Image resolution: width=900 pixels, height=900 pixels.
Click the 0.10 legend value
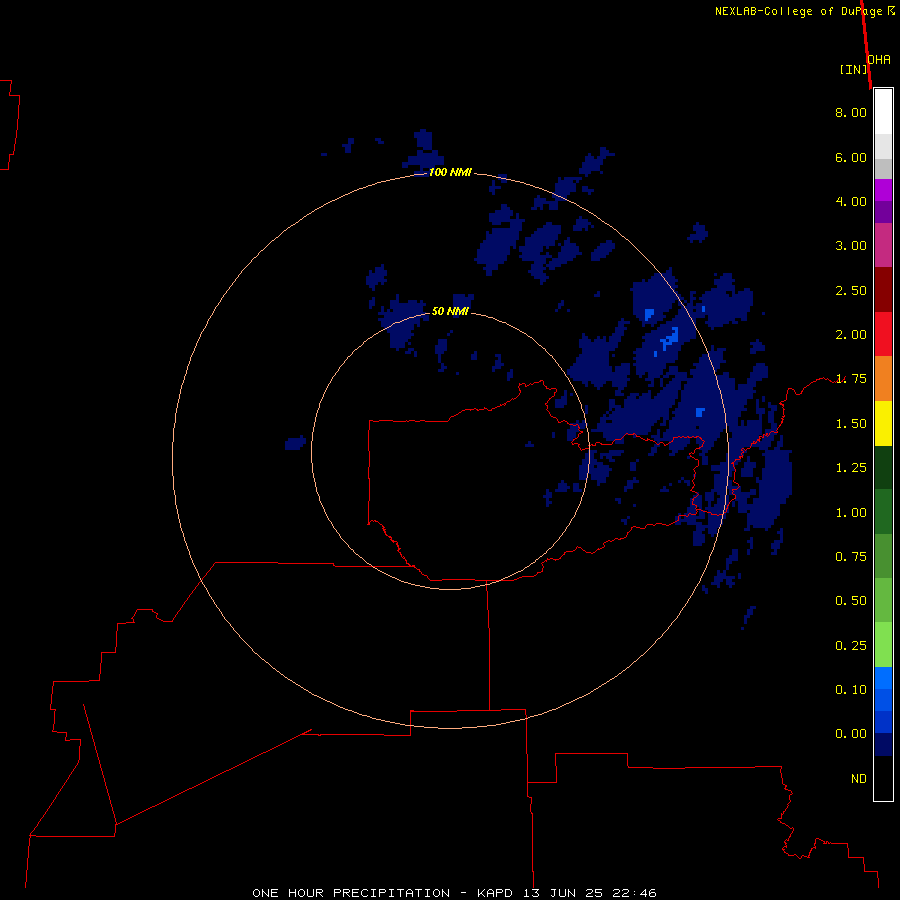(851, 690)
